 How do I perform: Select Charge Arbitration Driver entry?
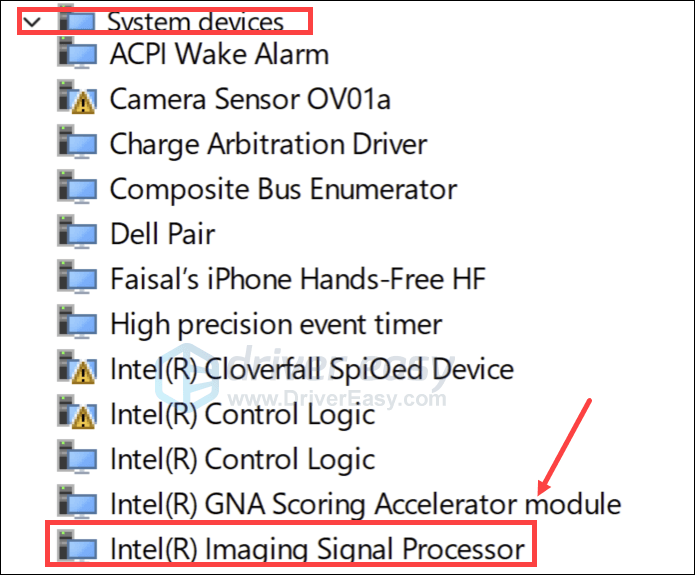(x=268, y=143)
